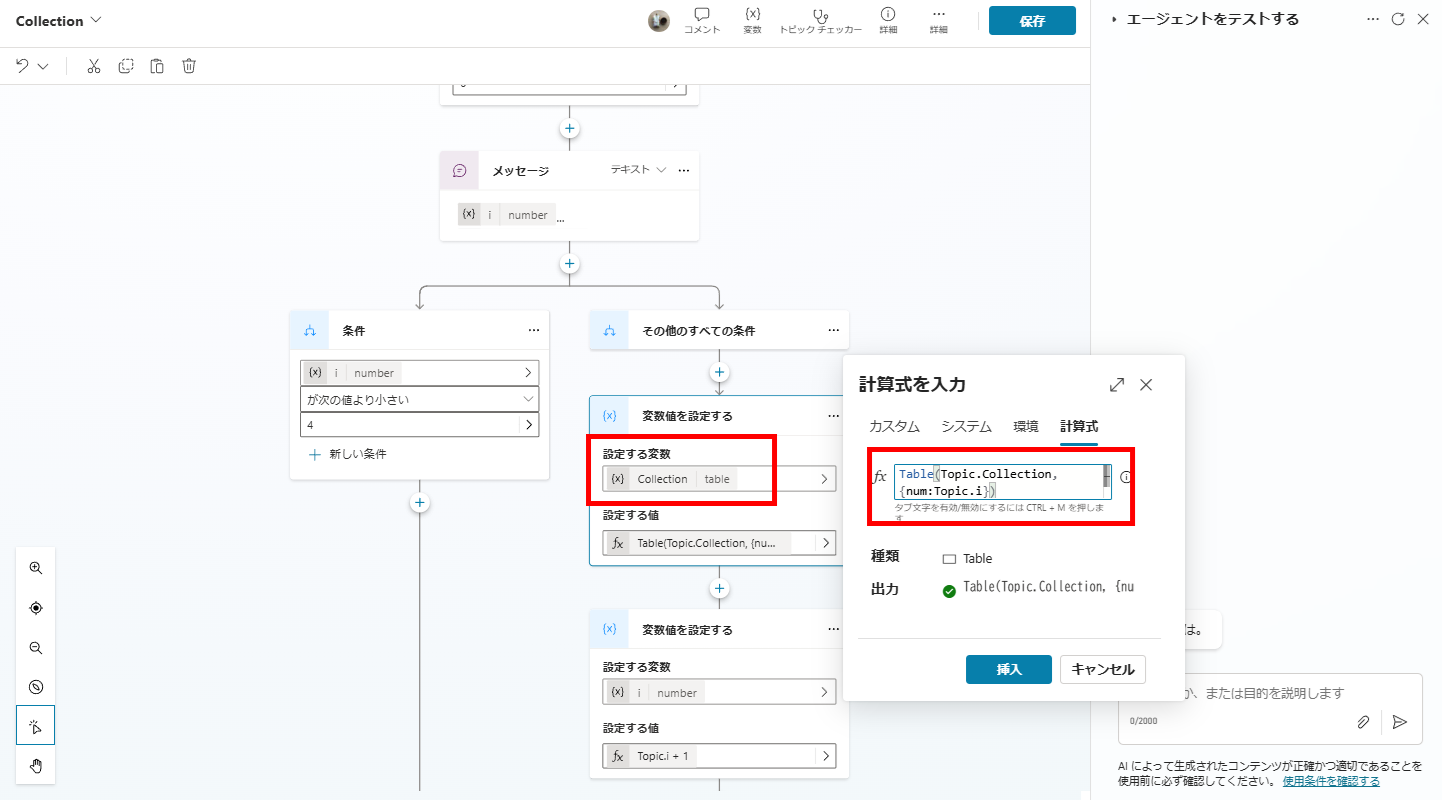This screenshot has width=1442, height=800.
Task: Cut the selected node with scissors icon
Action: (93, 65)
